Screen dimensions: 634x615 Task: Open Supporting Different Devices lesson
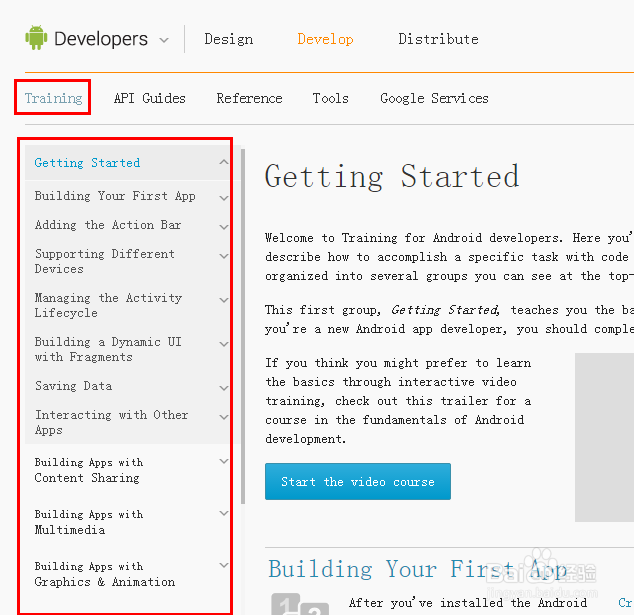pyautogui.click(x=105, y=261)
